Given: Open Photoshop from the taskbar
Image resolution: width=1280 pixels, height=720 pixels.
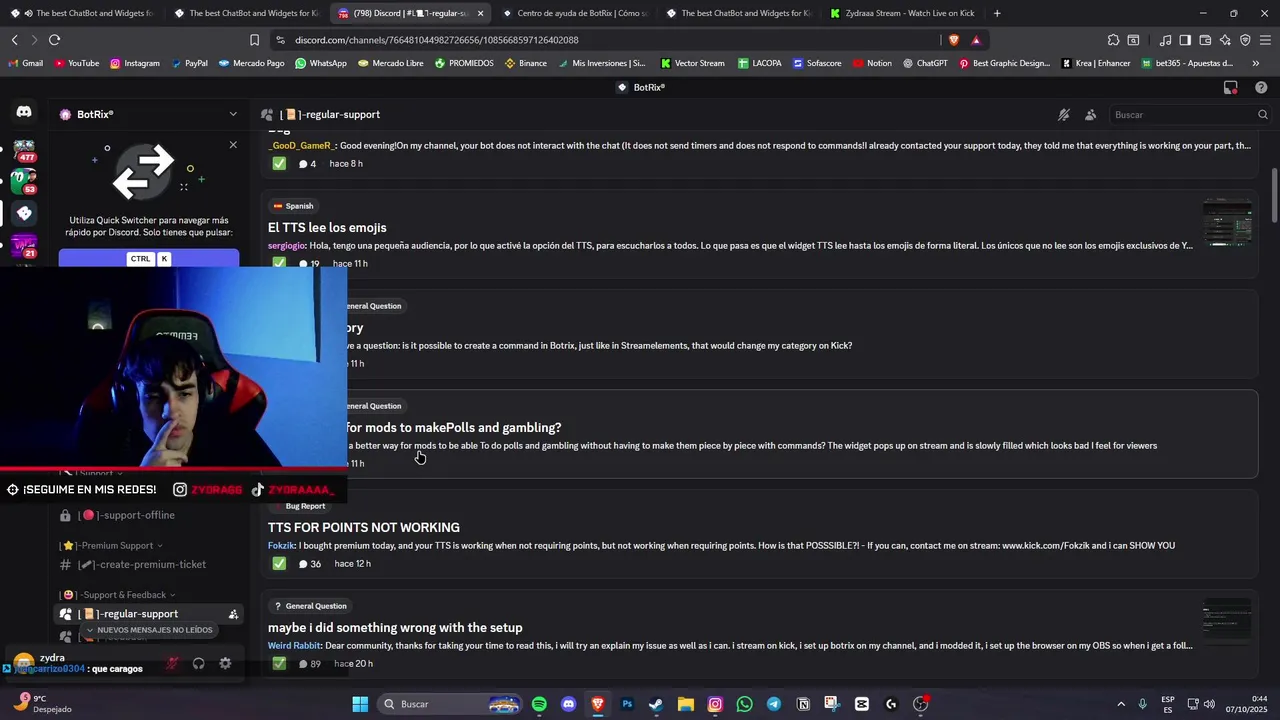Looking at the screenshot, I should (x=627, y=704).
